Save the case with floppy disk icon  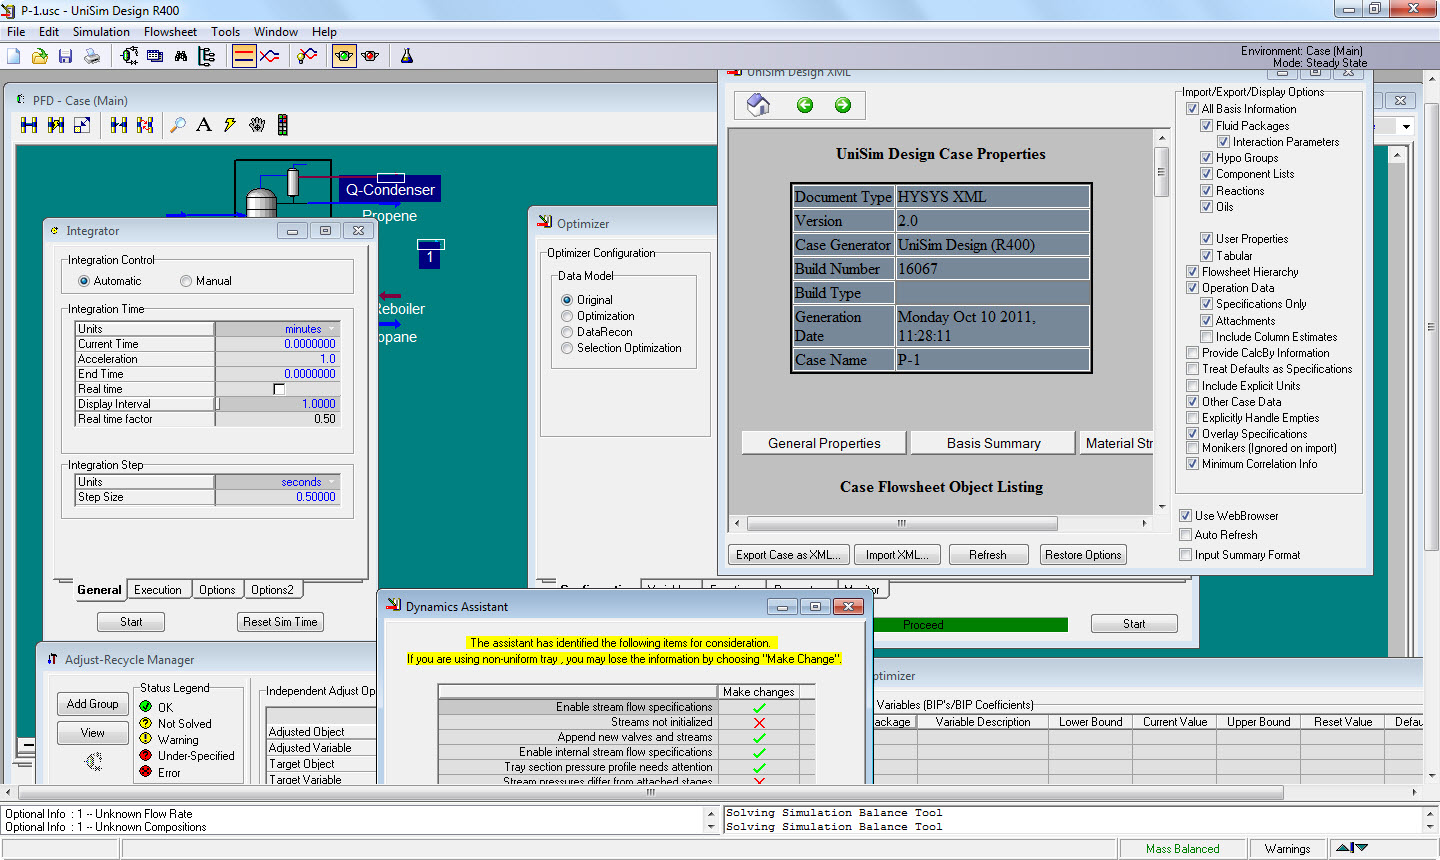65,56
